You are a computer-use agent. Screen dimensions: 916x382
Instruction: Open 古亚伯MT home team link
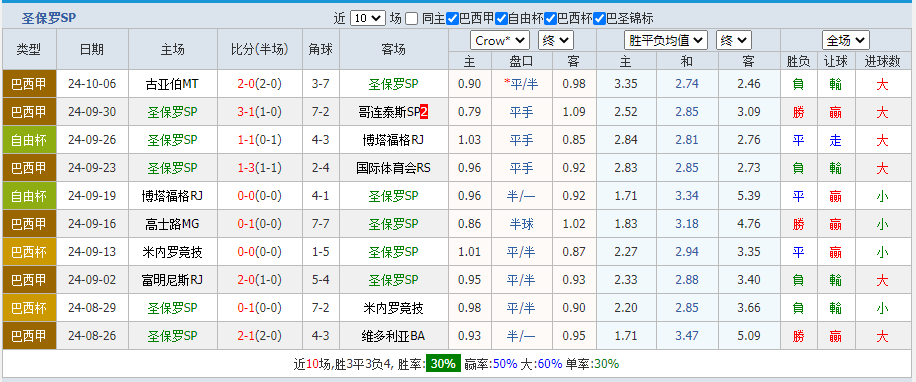172,84
